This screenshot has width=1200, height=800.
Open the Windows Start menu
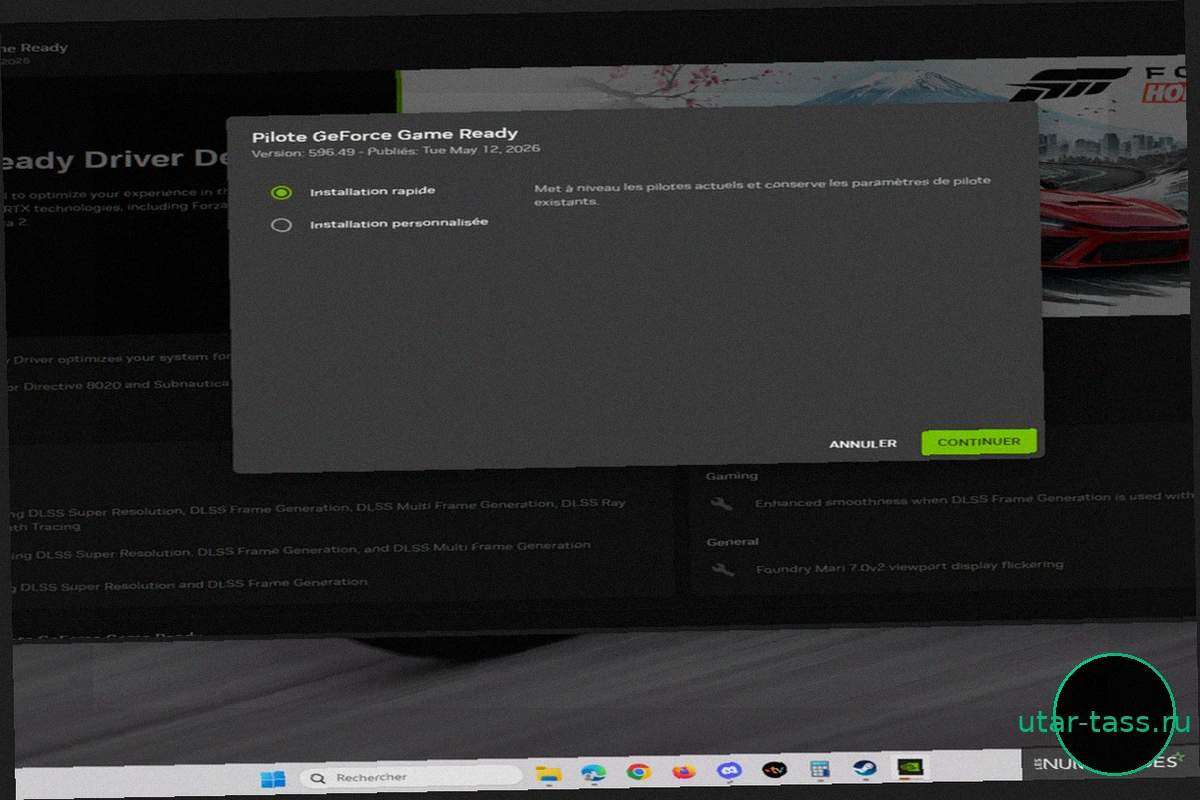click(x=272, y=777)
